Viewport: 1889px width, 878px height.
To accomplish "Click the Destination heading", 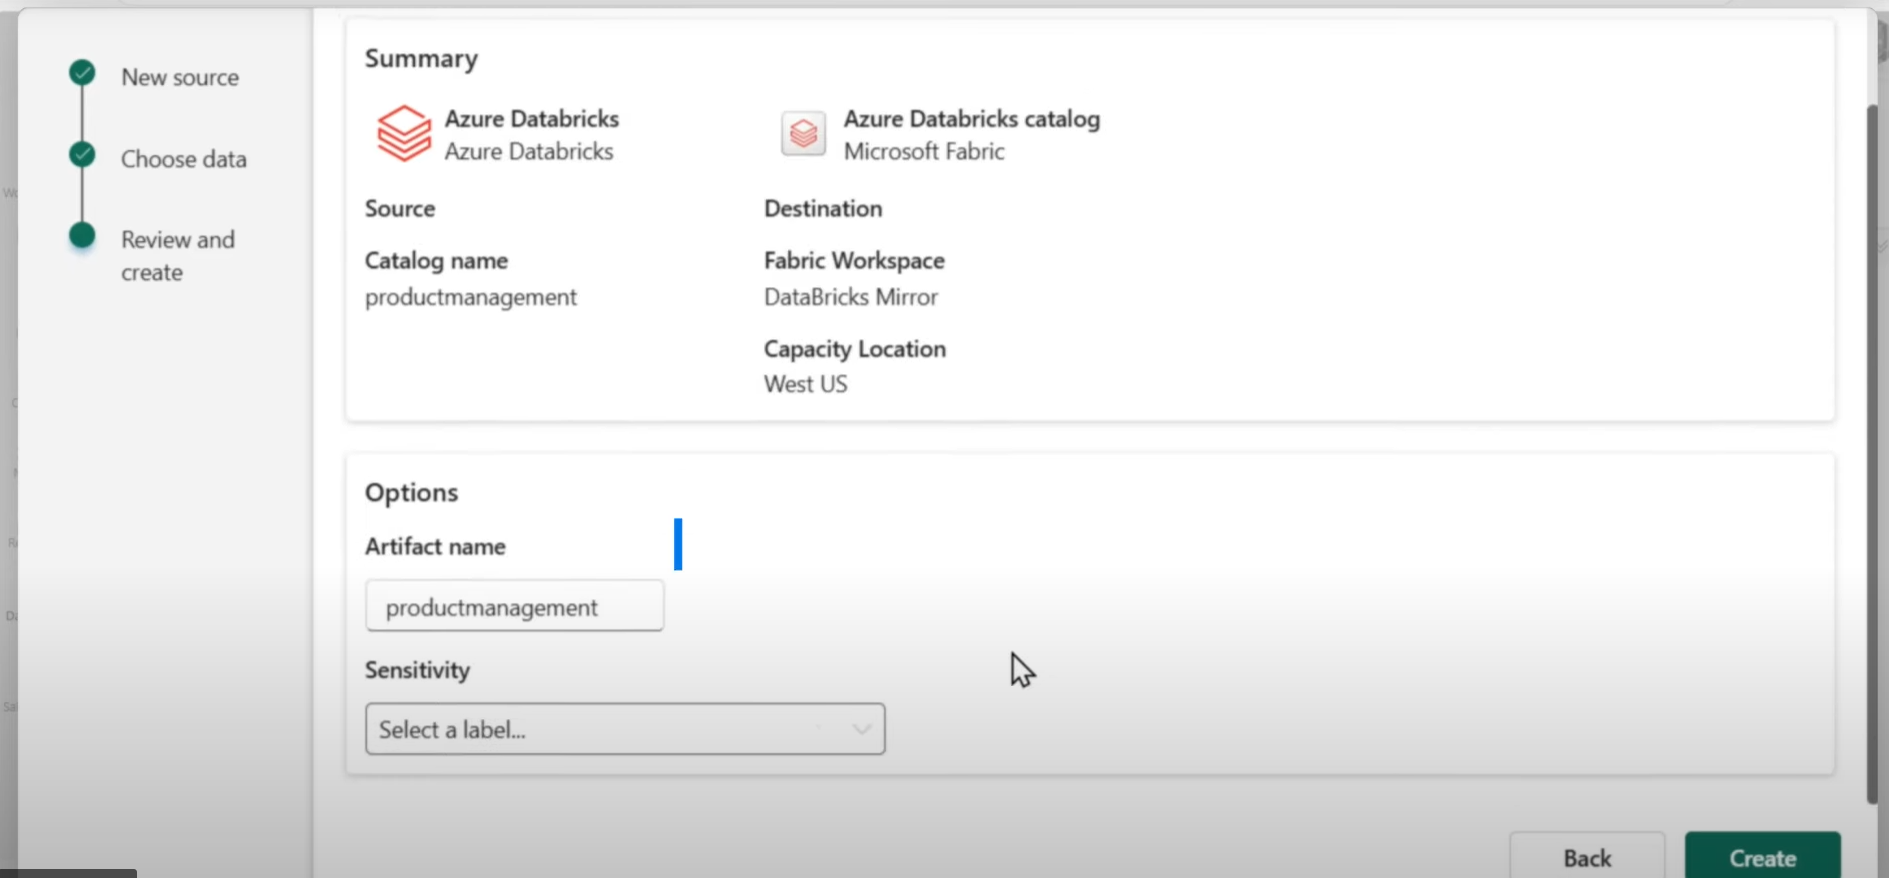I will click(823, 208).
